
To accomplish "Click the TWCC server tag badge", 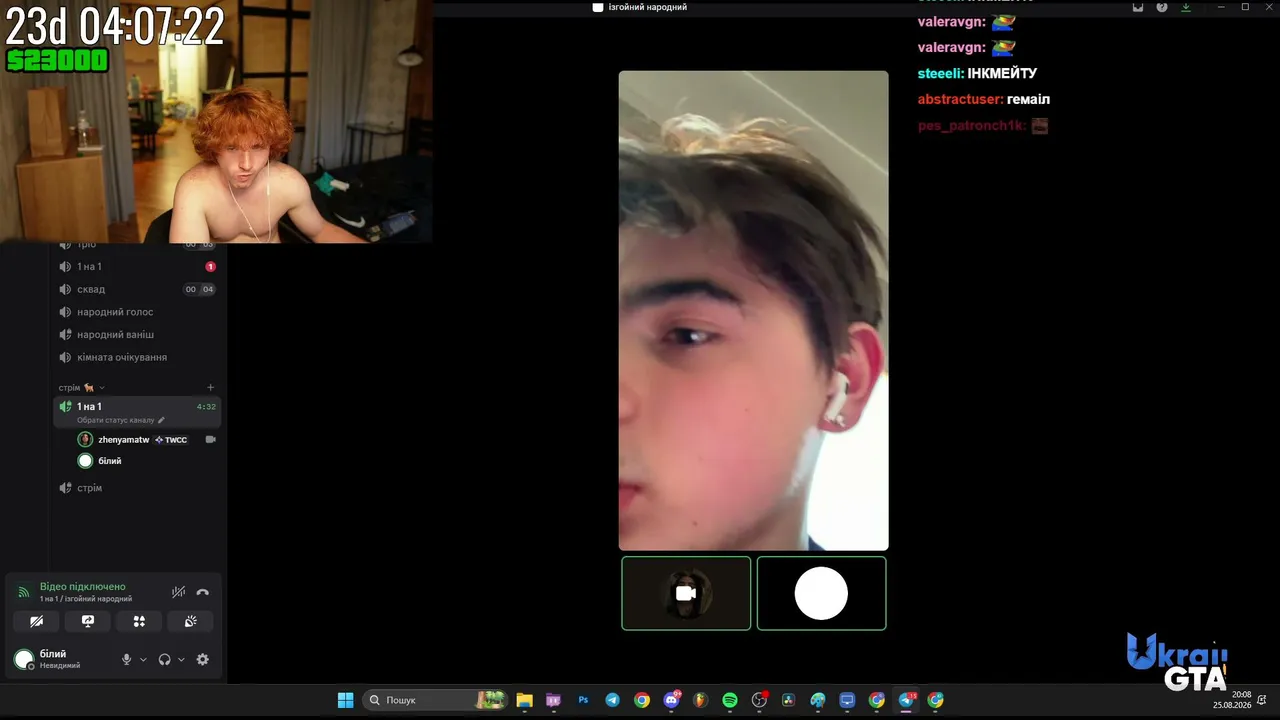I will click(171, 440).
